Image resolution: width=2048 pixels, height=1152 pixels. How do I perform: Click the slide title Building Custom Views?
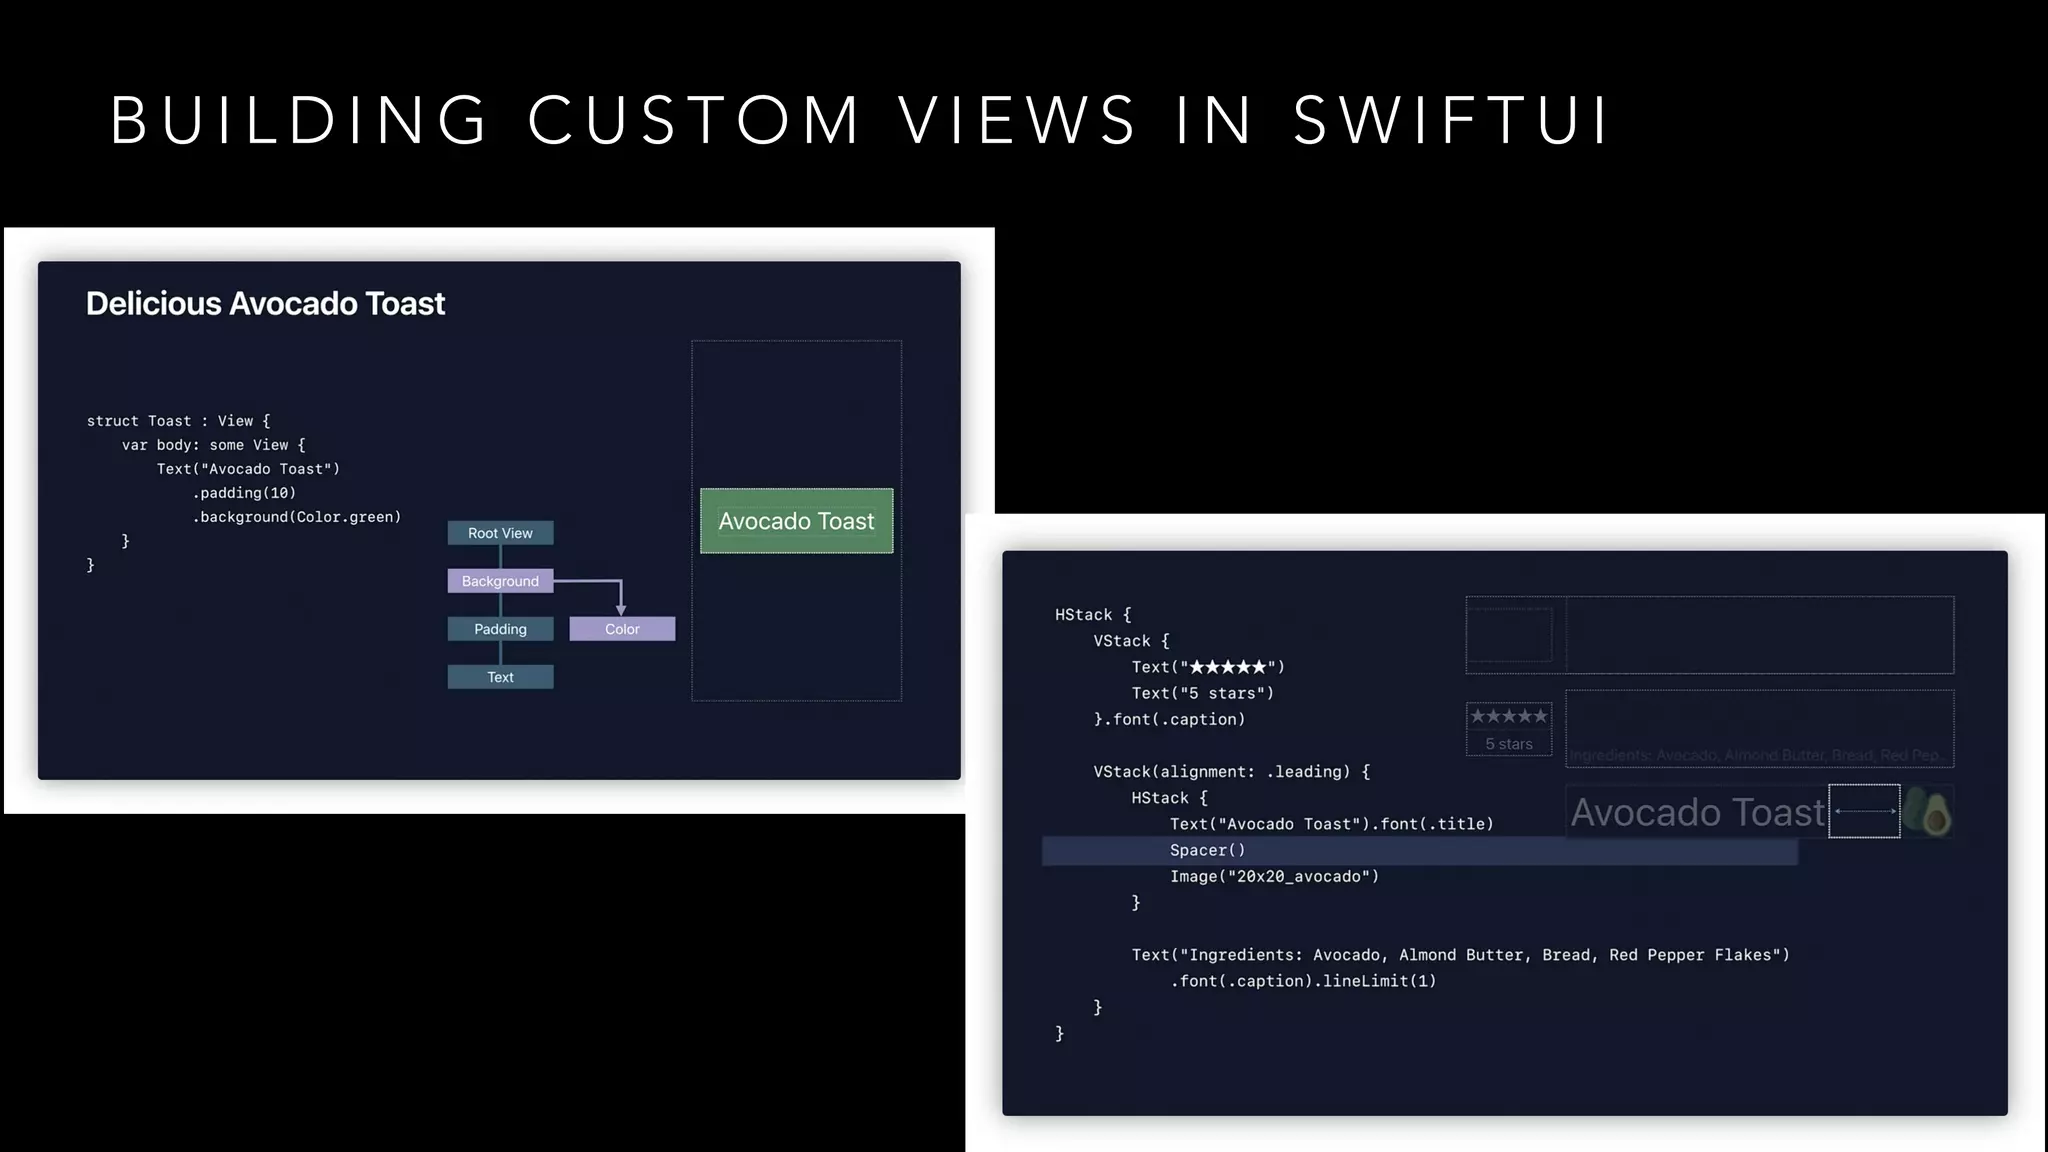click(x=860, y=120)
